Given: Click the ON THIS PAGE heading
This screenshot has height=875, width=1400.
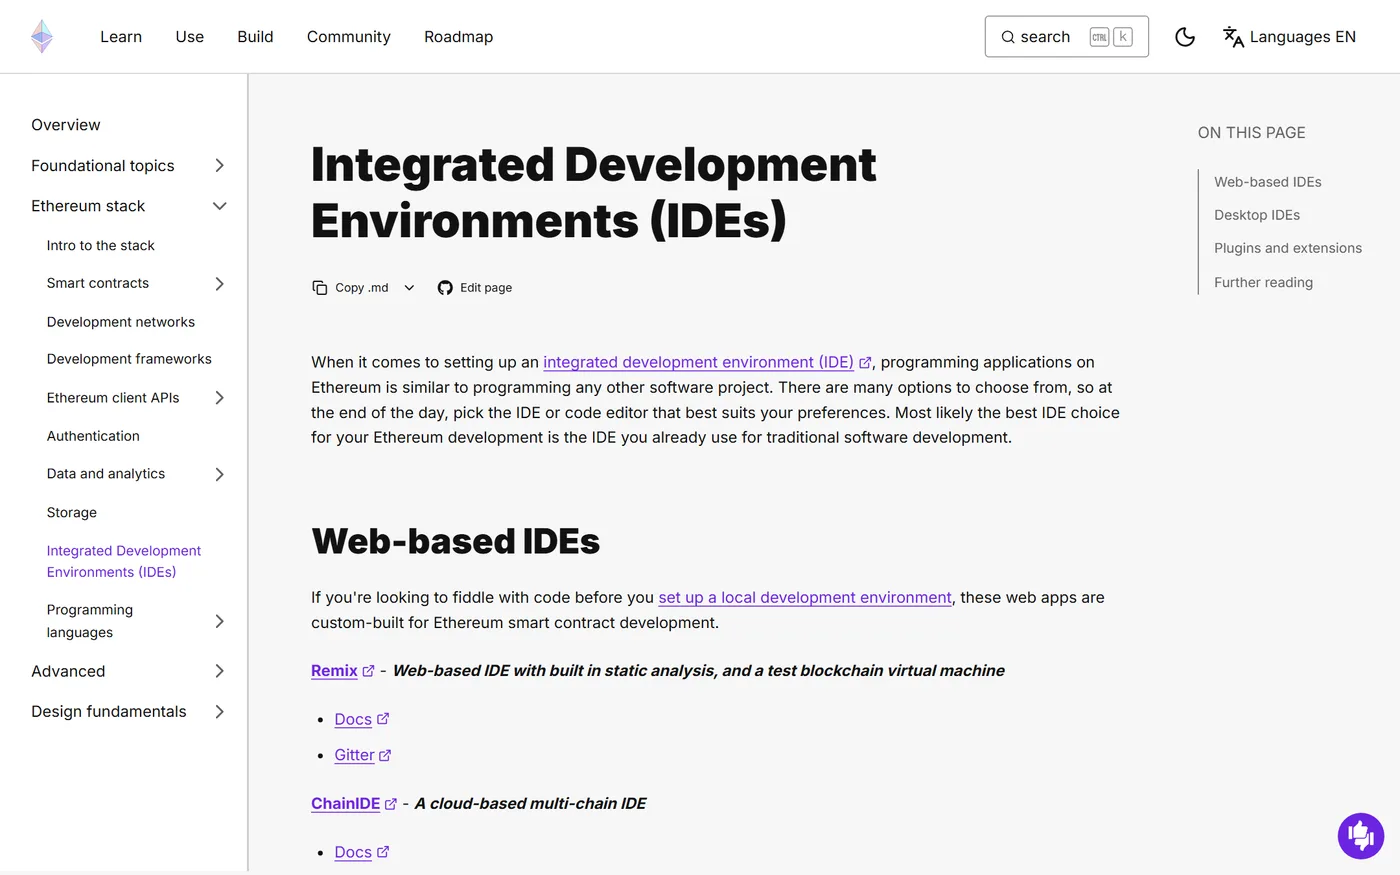Looking at the screenshot, I should [x=1252, y=133].
